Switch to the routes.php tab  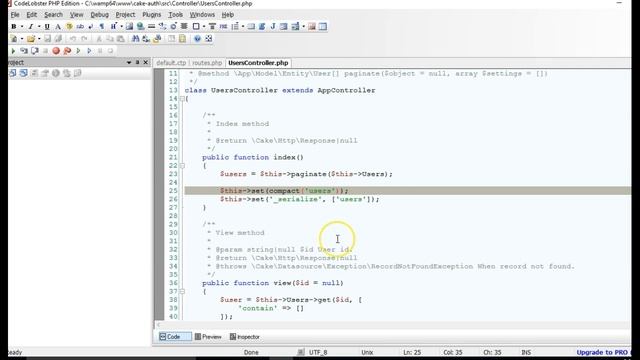coord(207,63)
